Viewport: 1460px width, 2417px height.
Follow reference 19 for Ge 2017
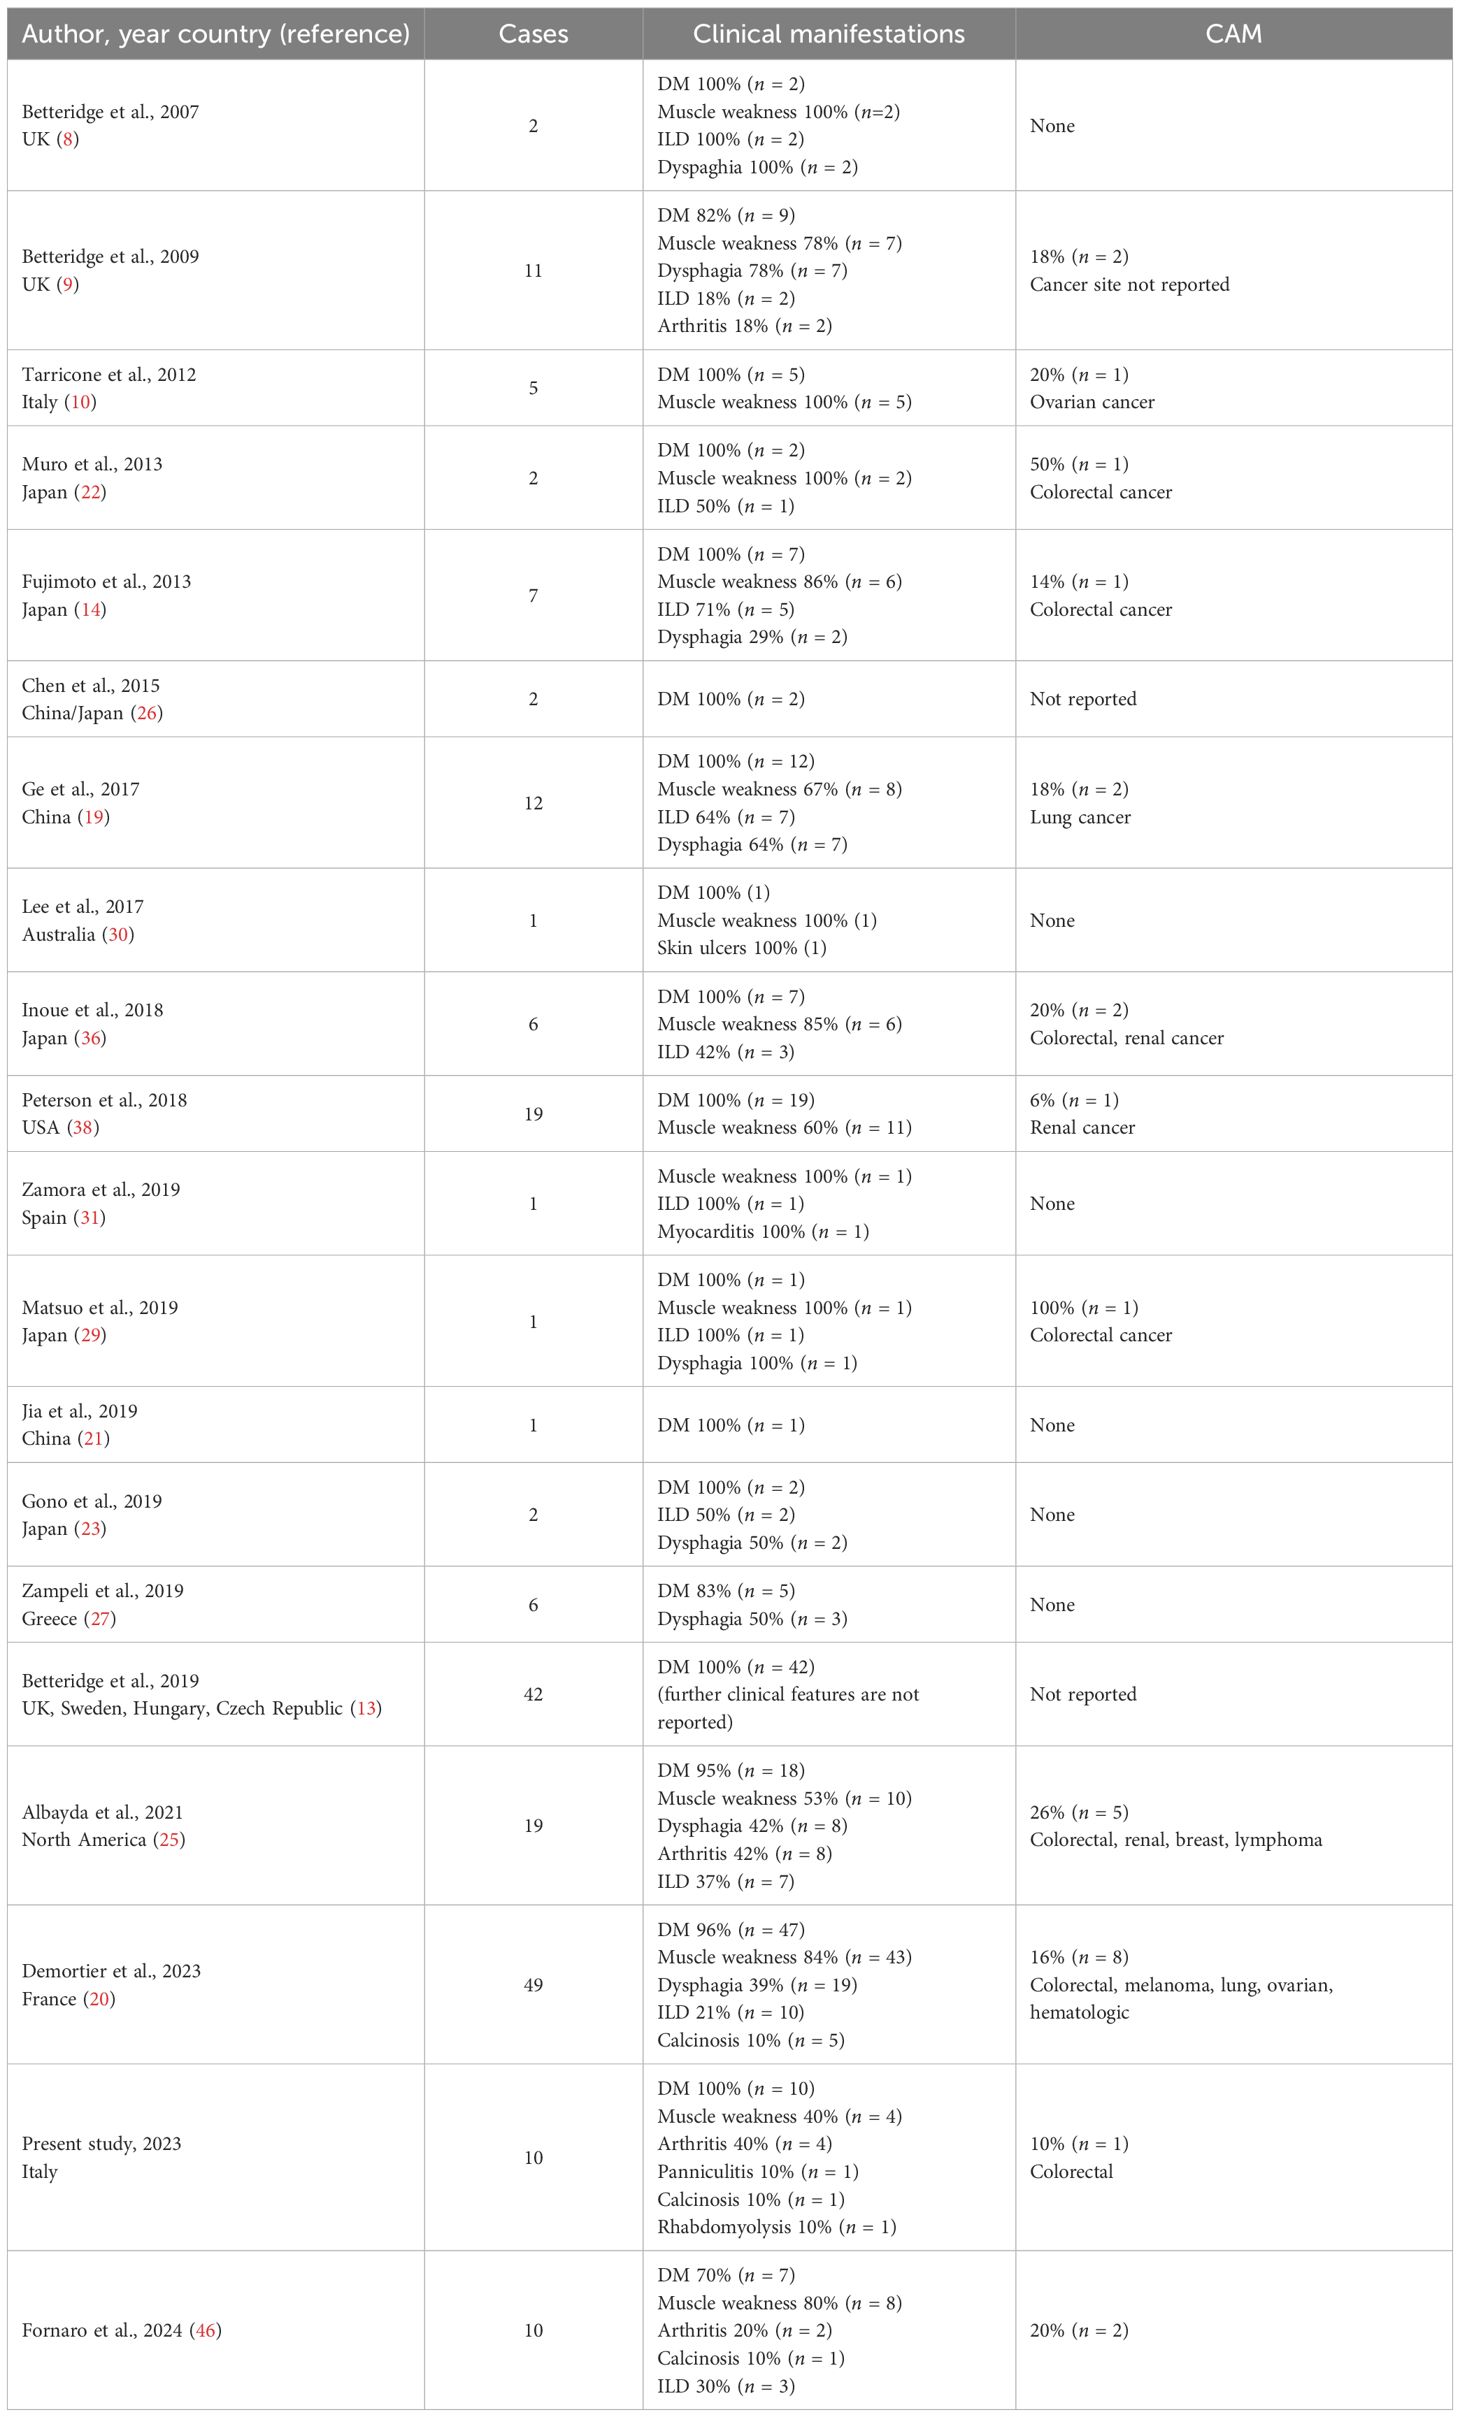click(94, 818)
